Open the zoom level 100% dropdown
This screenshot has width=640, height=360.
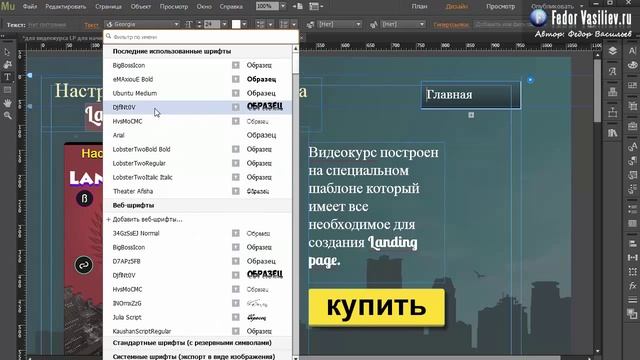point(283,6)
